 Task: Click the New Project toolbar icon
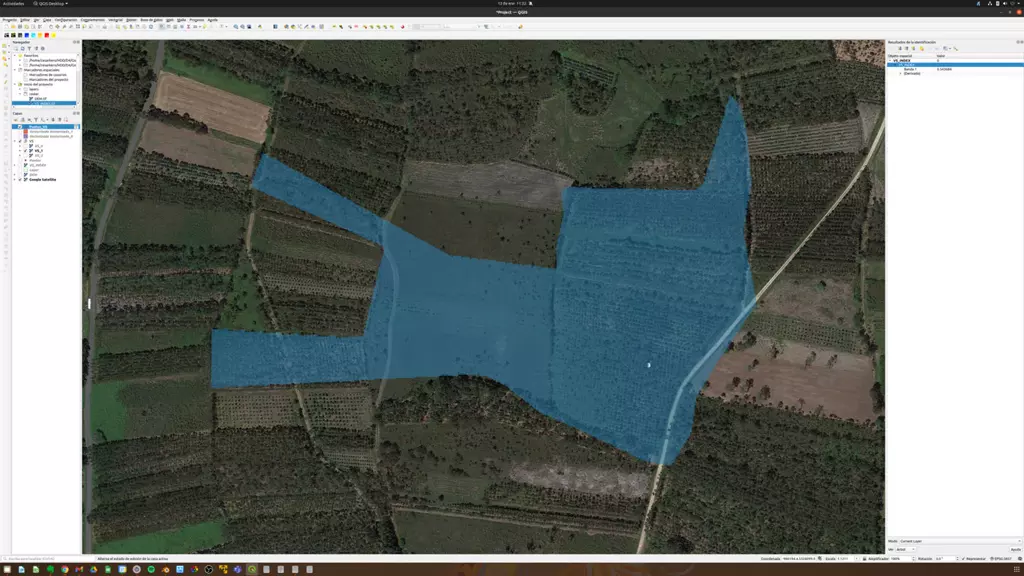7,27
